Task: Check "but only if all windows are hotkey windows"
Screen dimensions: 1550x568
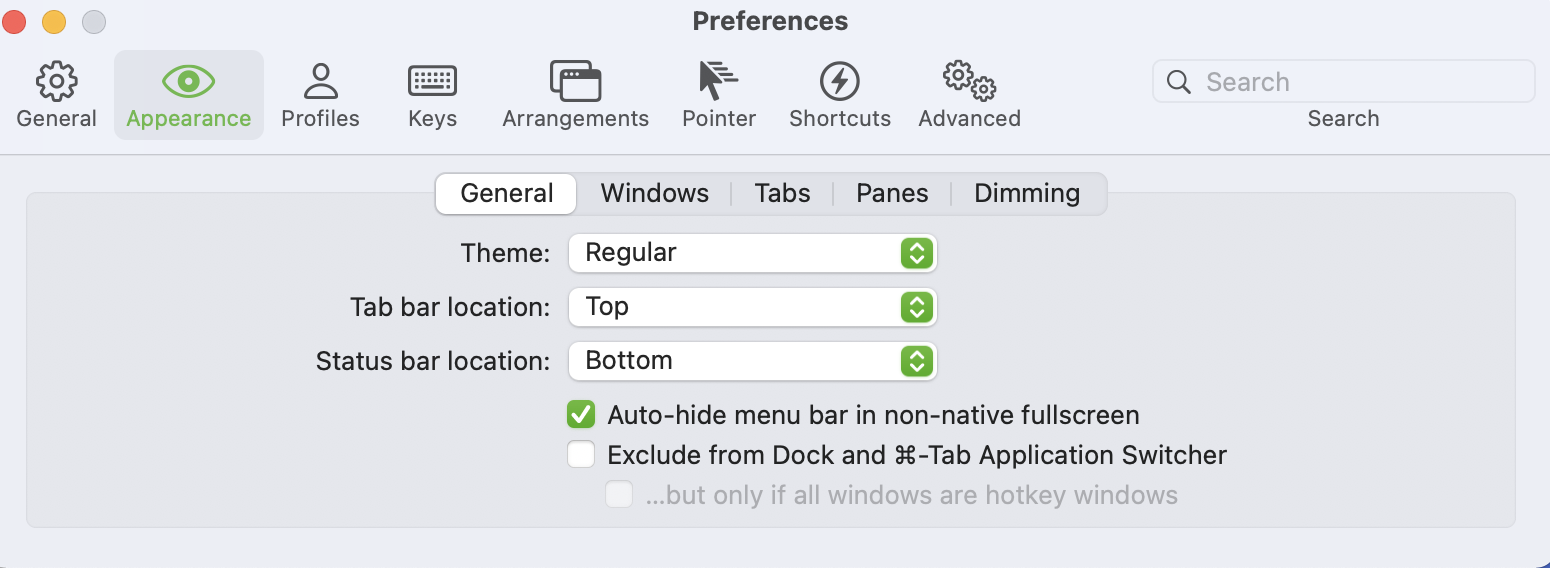Action: (x=619, y=495)
